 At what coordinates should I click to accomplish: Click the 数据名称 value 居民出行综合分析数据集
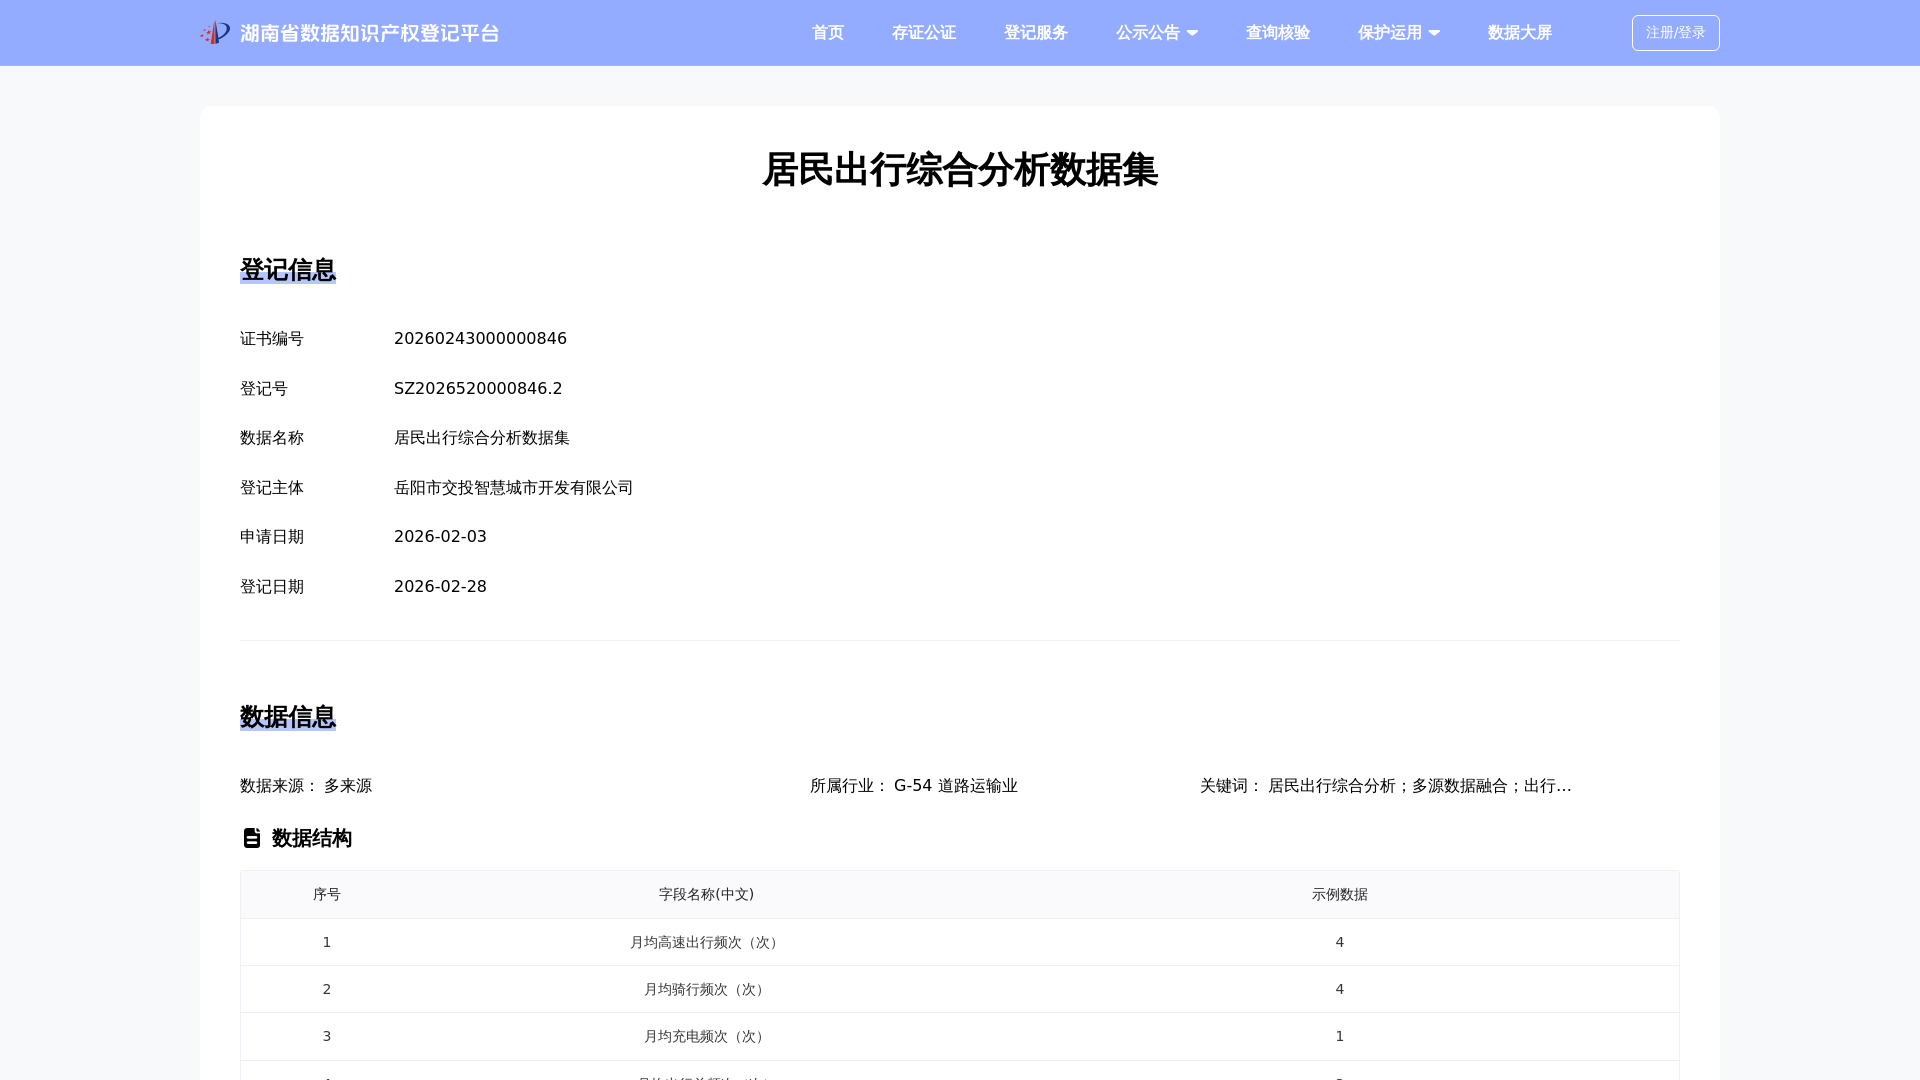[482, 438]
